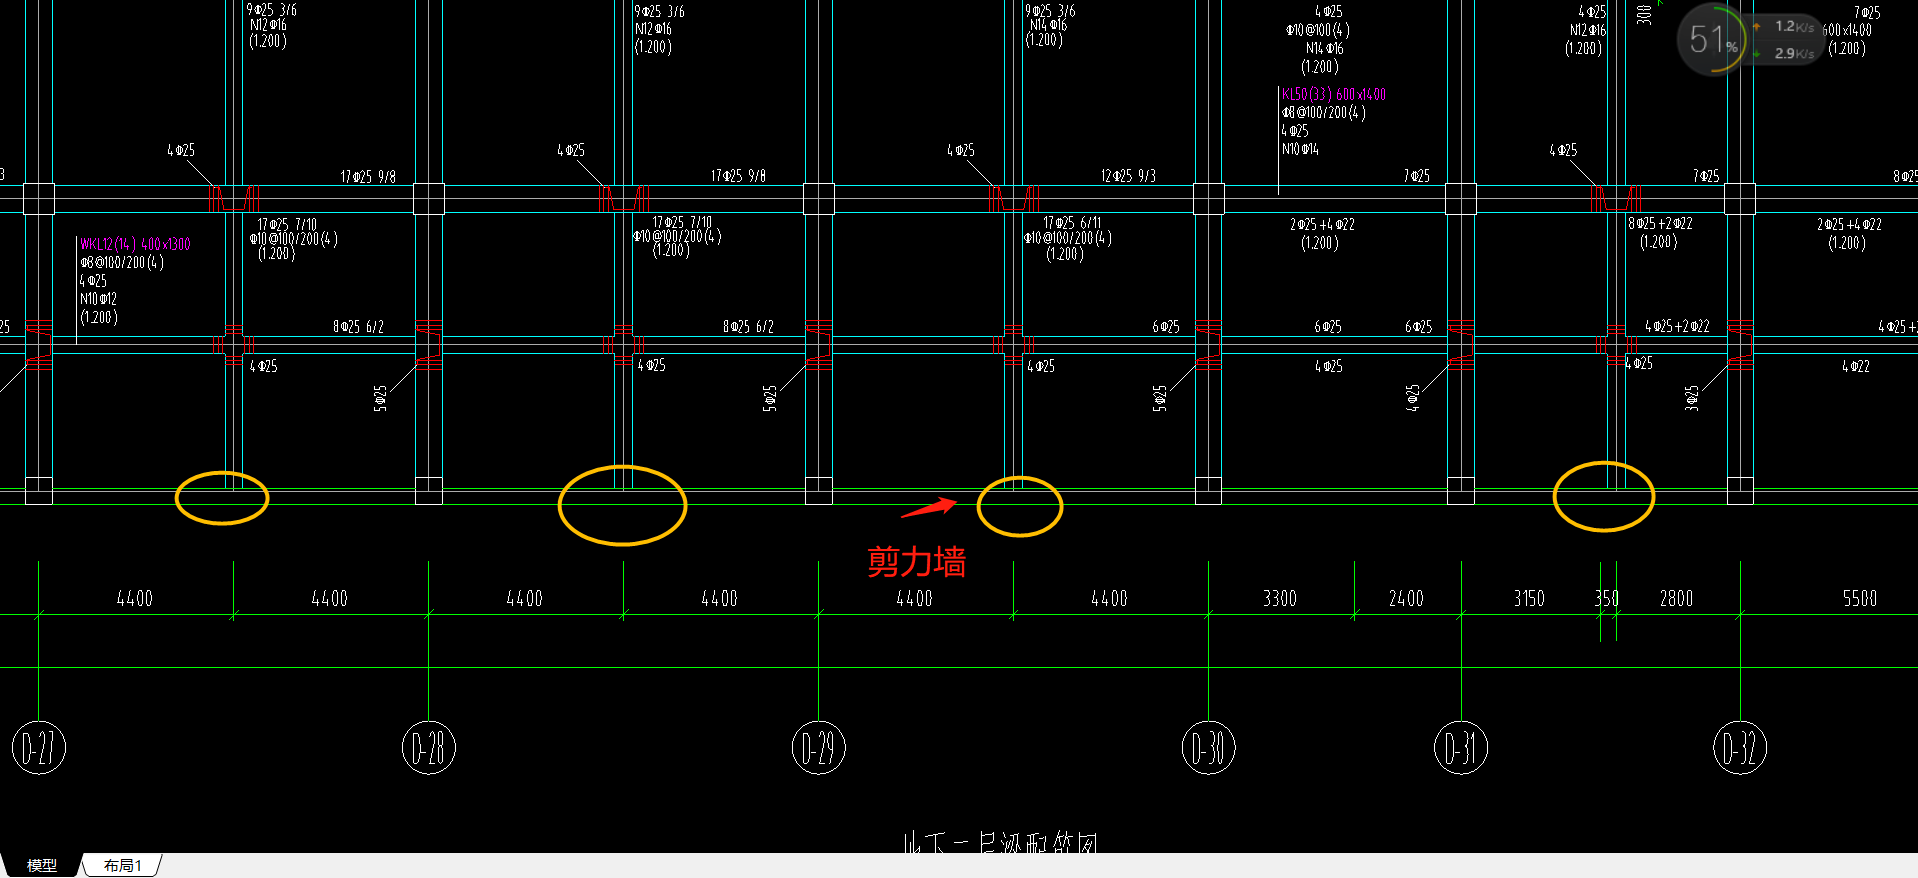Click the 3300 dimension value

(1280, 598)
